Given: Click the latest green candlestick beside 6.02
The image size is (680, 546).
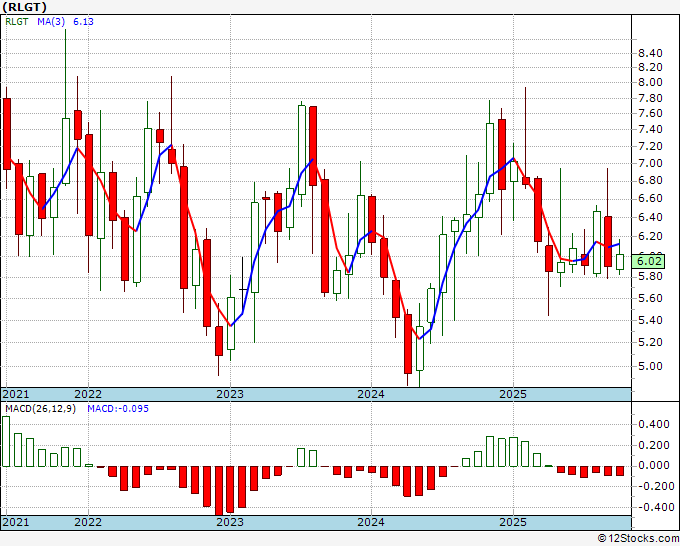Looking at the screenshot, I should tap(620, 262).
